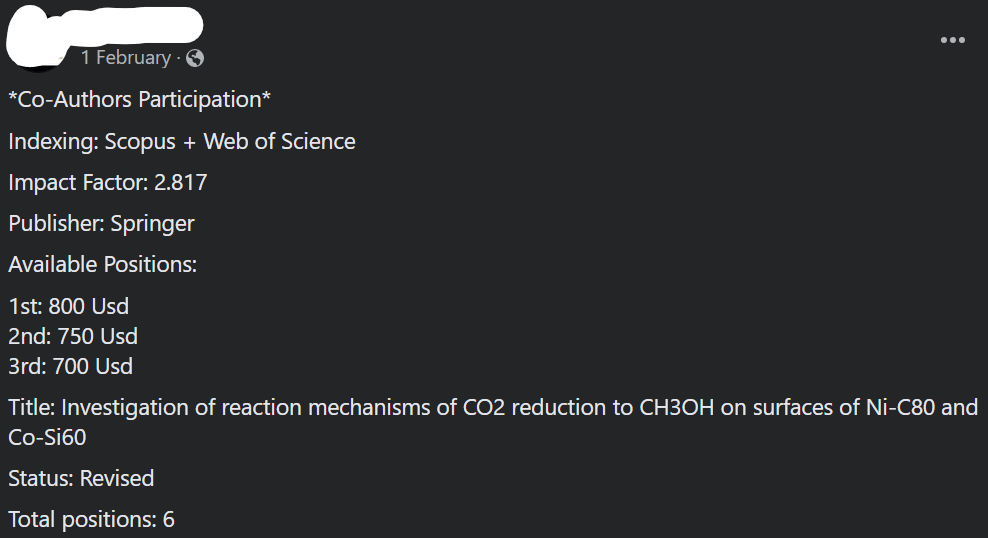Click the "2nd: 750 Usd" line

coord(73,336)
